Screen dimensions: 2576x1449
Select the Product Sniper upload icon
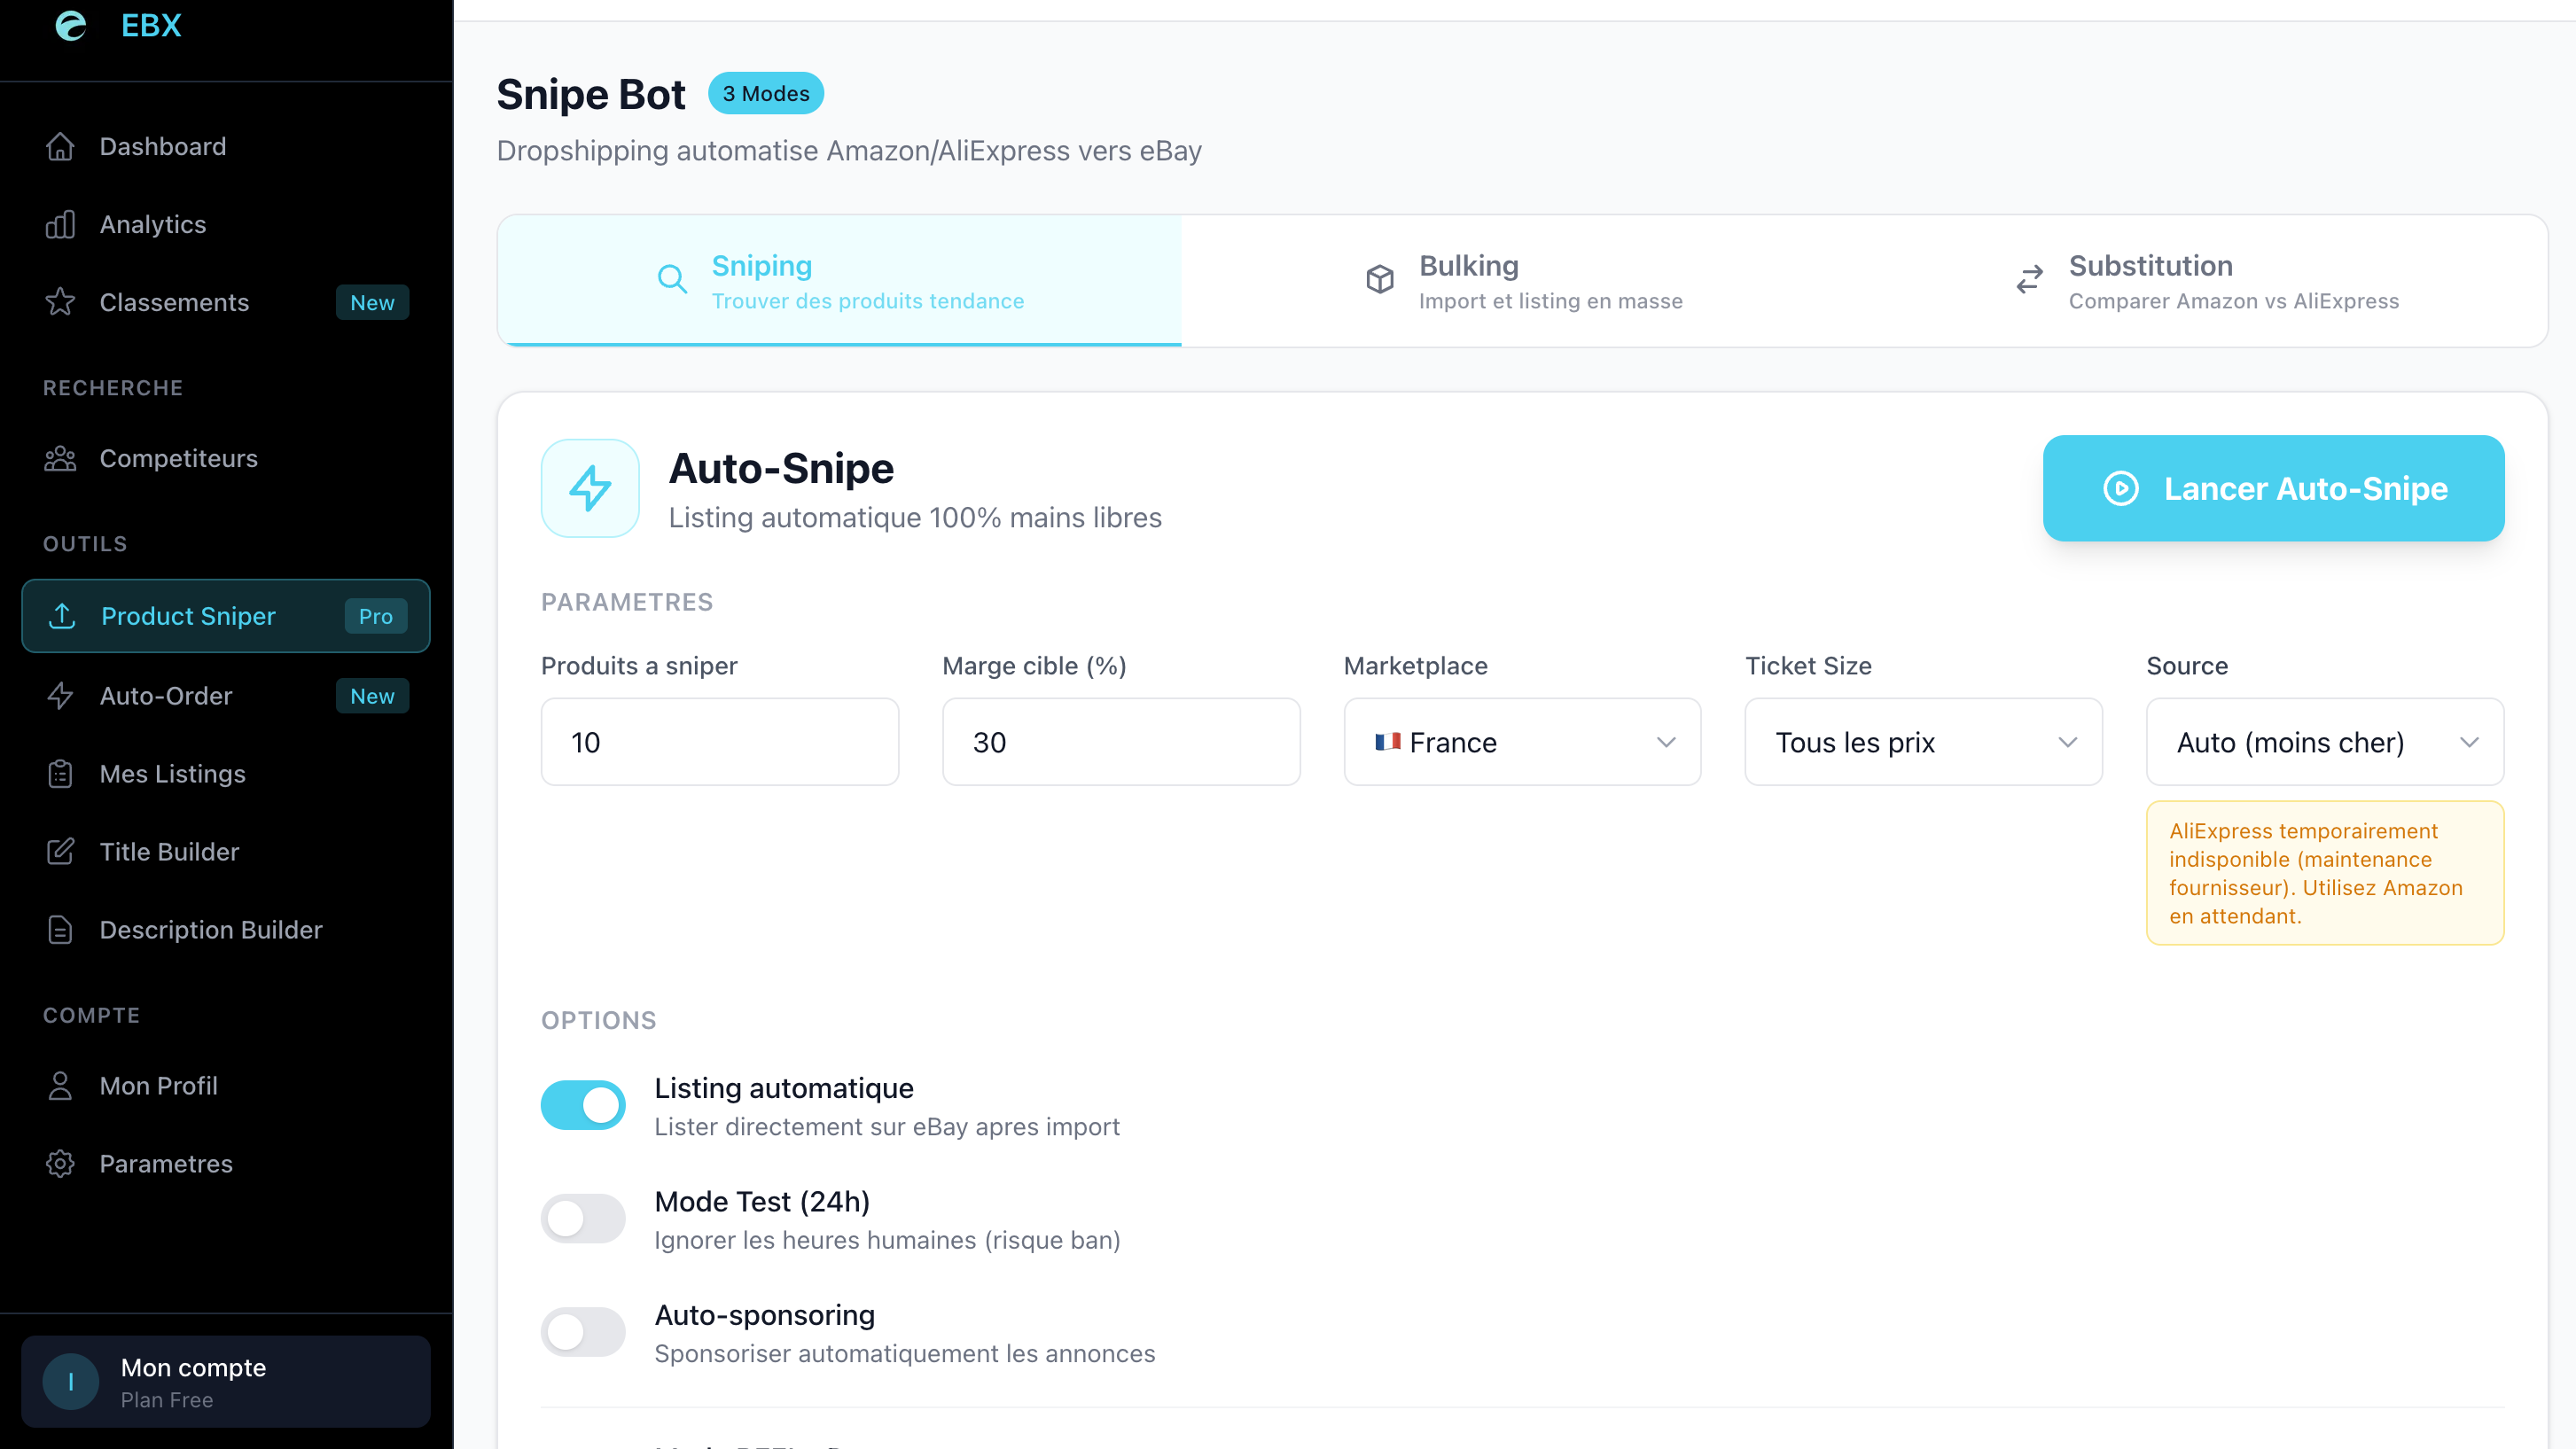(62, 616)
